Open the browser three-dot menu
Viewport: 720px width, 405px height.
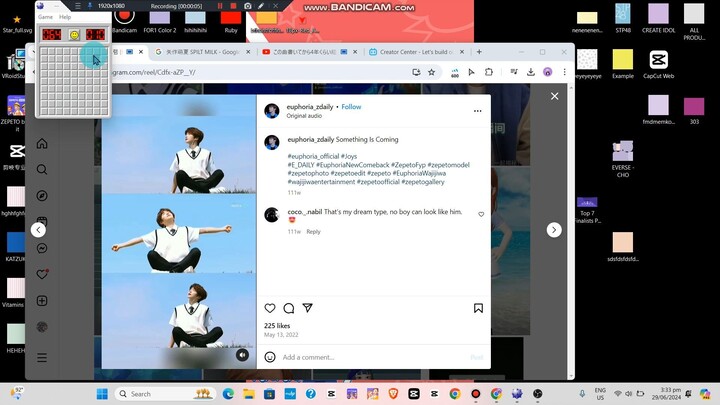coord(564,72)
